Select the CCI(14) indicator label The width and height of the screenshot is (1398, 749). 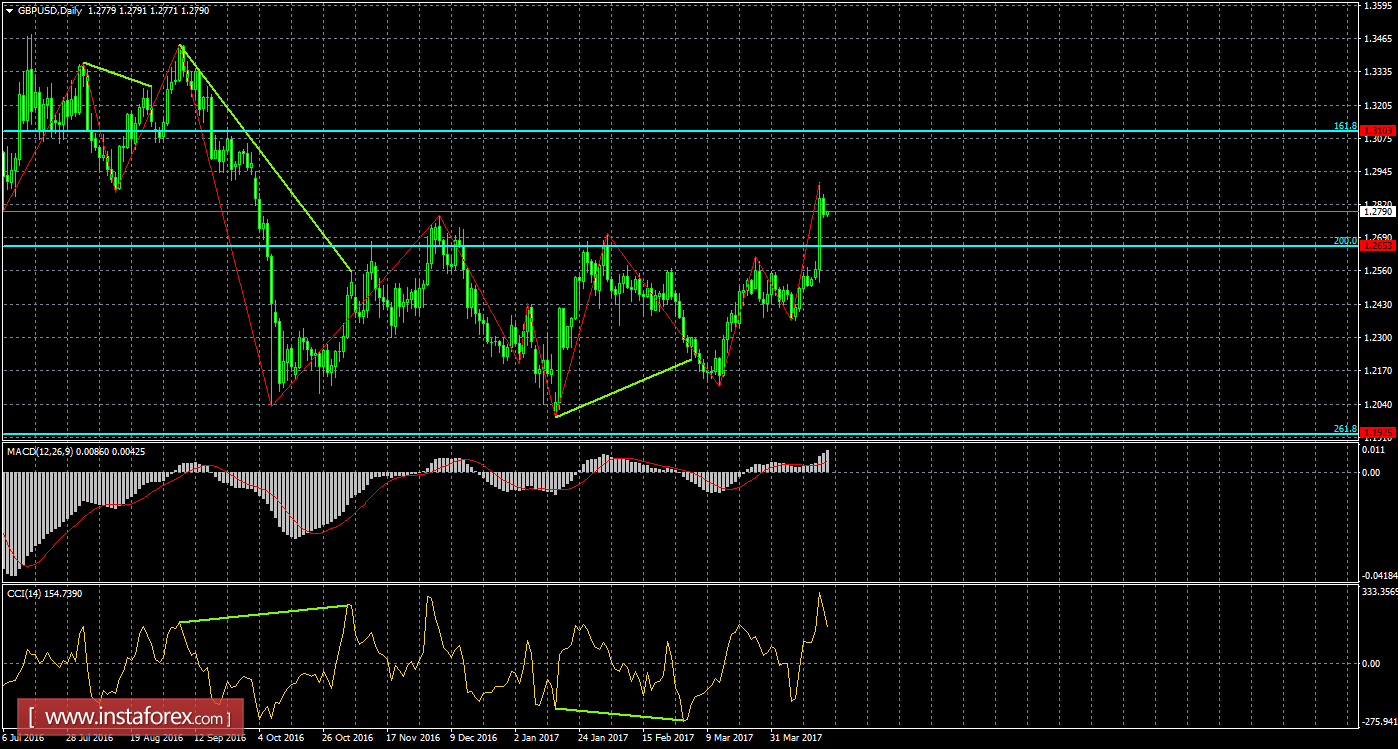pyautogui.click(x=27, y=593)
